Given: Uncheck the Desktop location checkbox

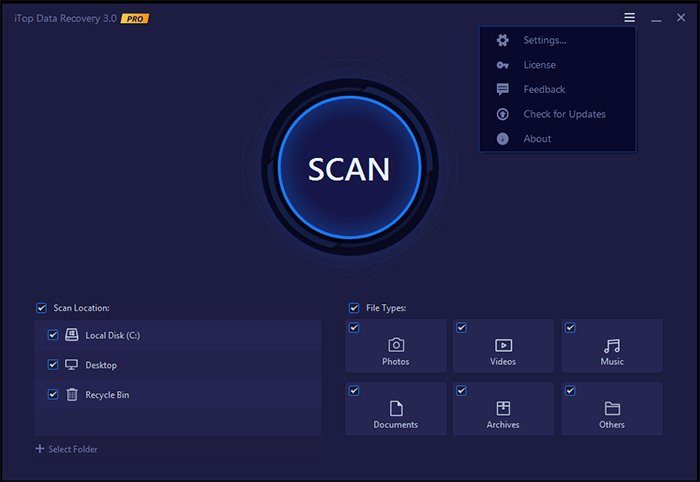Looking at the screenshot, I should coord(53,365).
